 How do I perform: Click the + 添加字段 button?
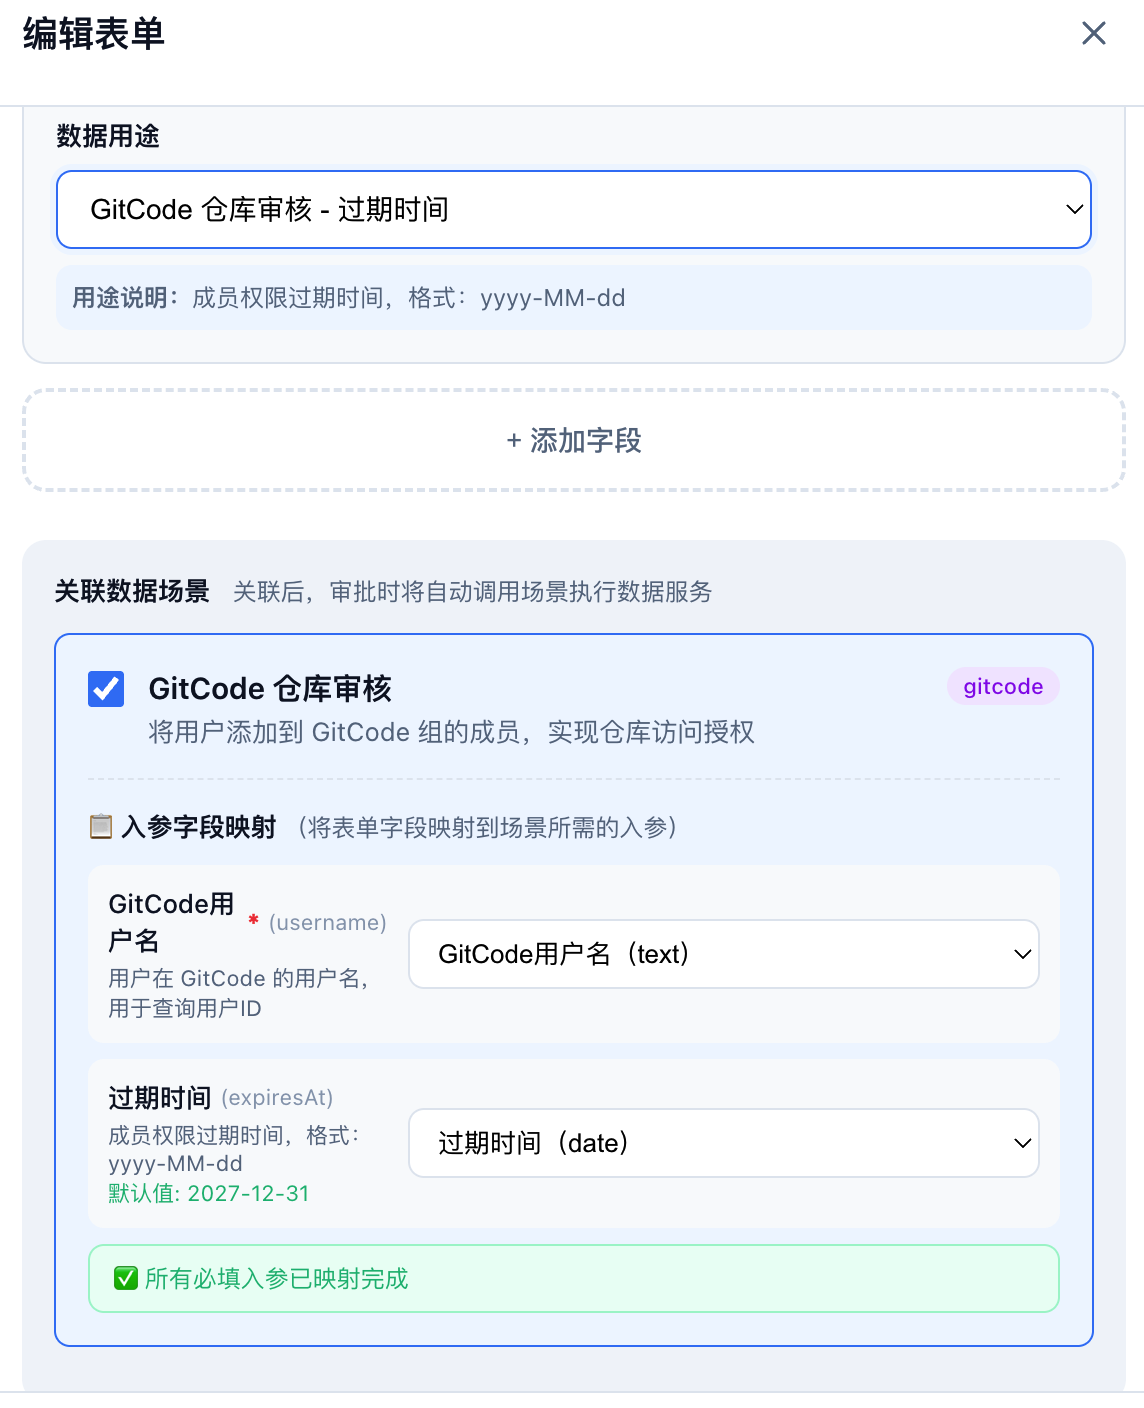click(573, 440)
